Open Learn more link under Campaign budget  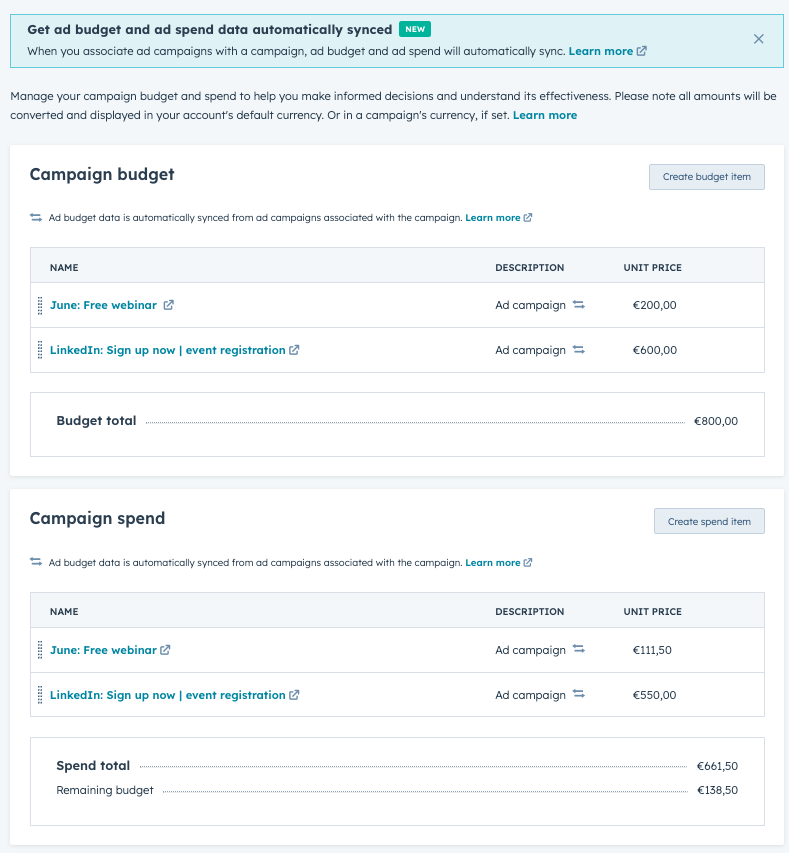point(492,218)
